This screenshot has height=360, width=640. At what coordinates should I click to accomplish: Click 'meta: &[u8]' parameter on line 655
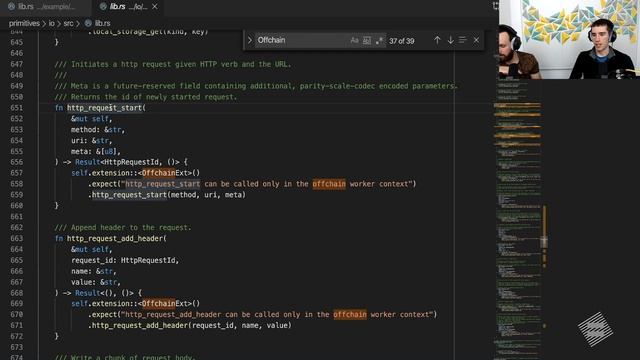coord(96,151)
